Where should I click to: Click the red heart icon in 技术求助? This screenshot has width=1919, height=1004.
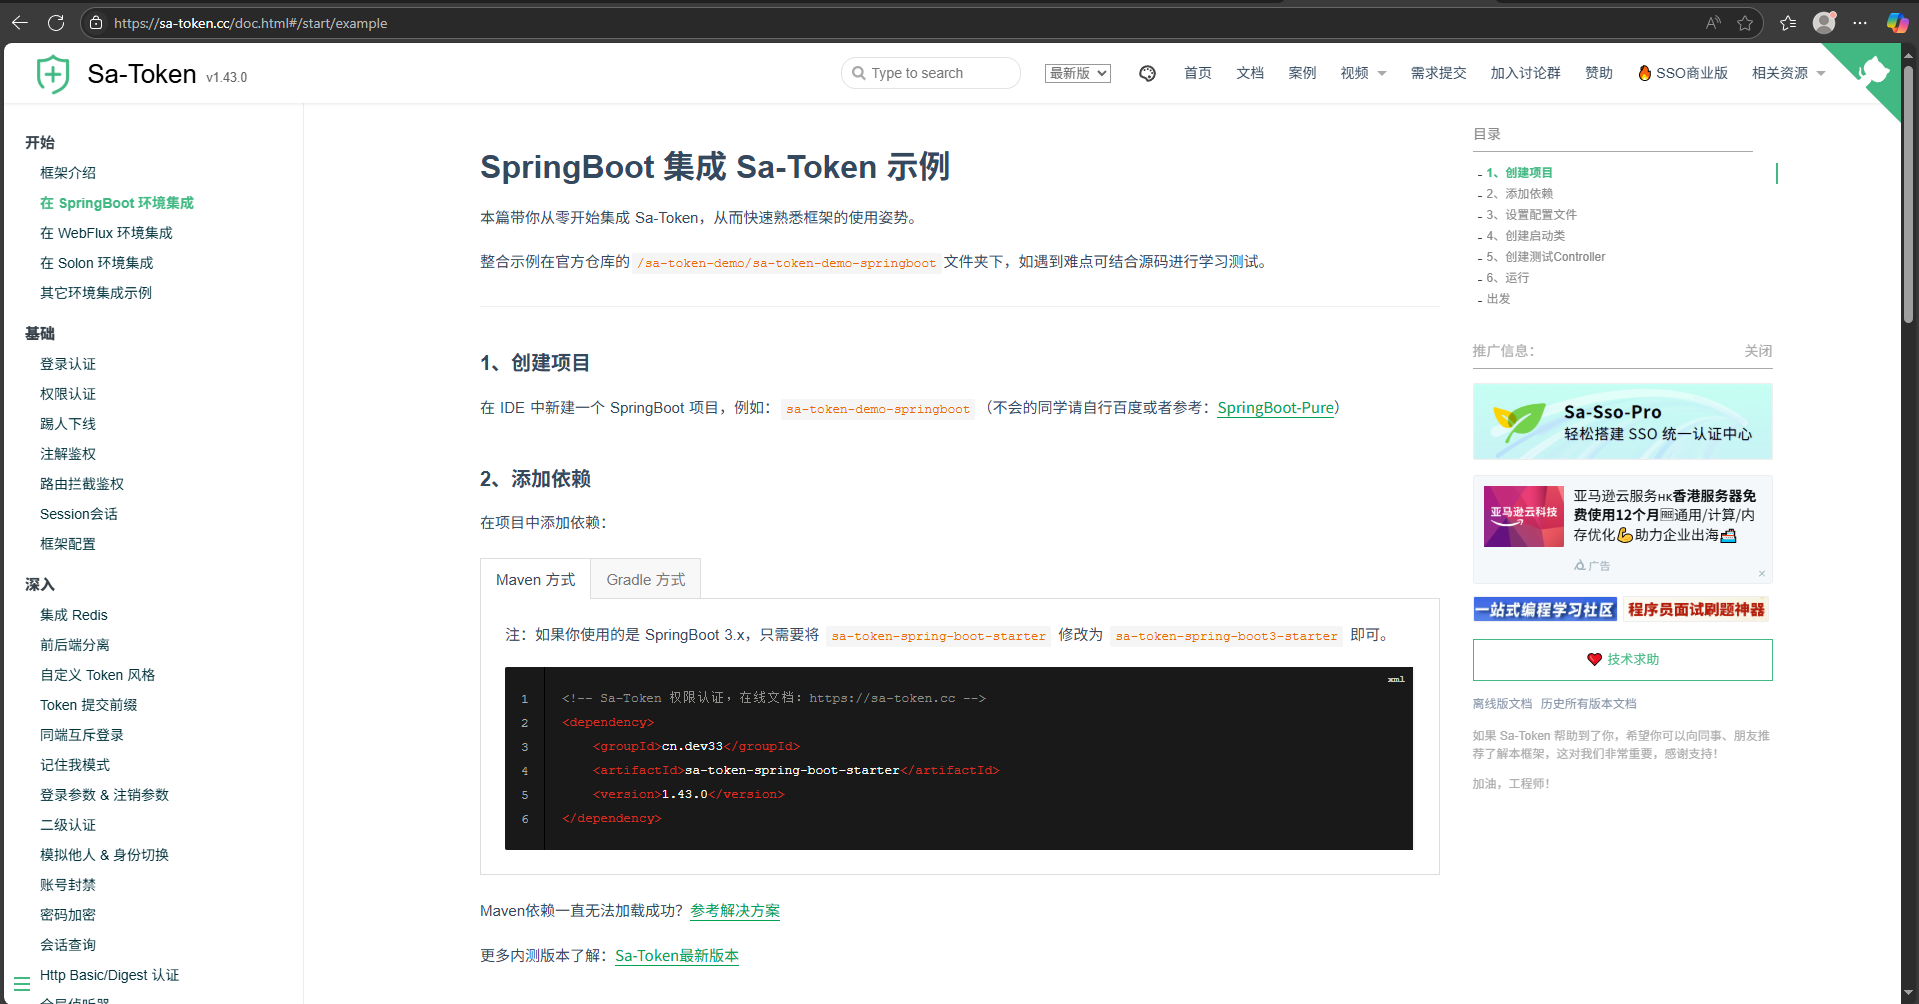tap(1594, 659)
